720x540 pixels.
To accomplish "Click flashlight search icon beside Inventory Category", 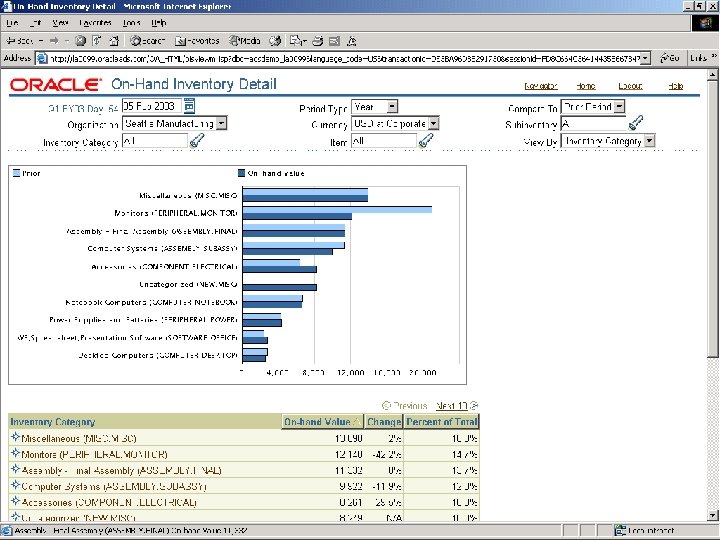I will [197, 141].
